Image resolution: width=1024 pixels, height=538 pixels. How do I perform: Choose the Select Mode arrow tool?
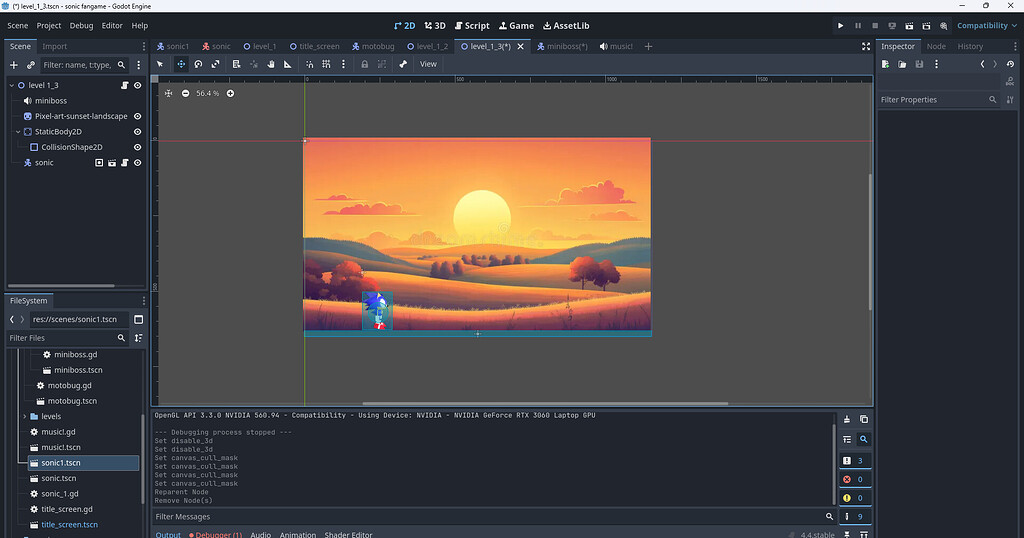pos(160,64)
